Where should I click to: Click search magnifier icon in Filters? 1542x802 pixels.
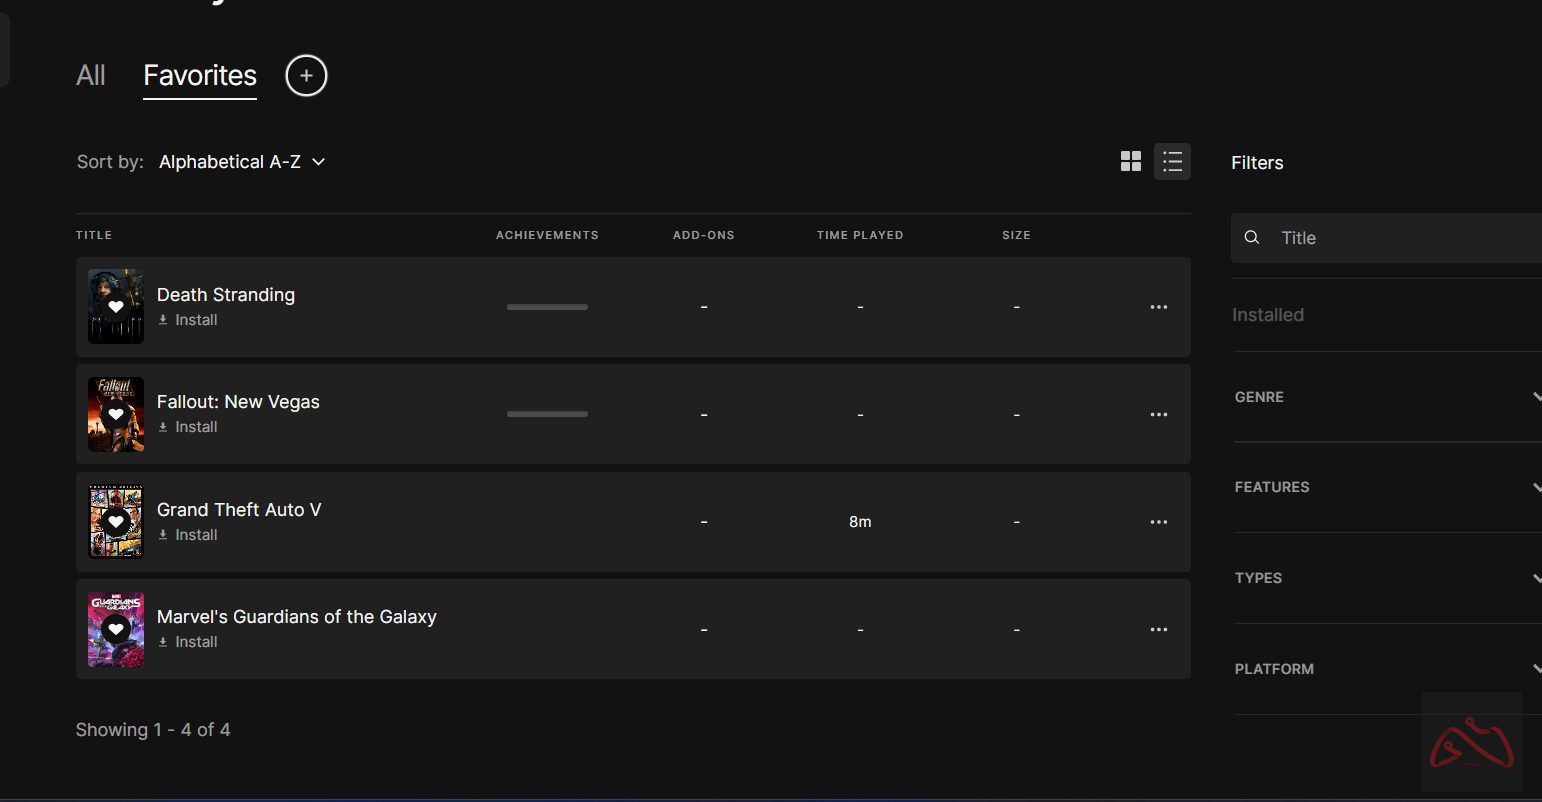pyautogui.click(x=1251, y=238)
